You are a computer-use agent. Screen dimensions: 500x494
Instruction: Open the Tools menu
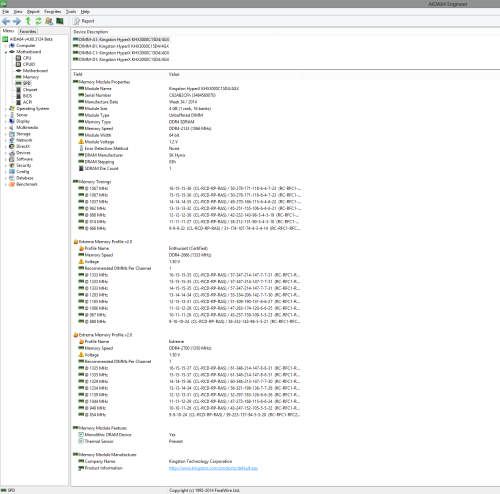71,12
